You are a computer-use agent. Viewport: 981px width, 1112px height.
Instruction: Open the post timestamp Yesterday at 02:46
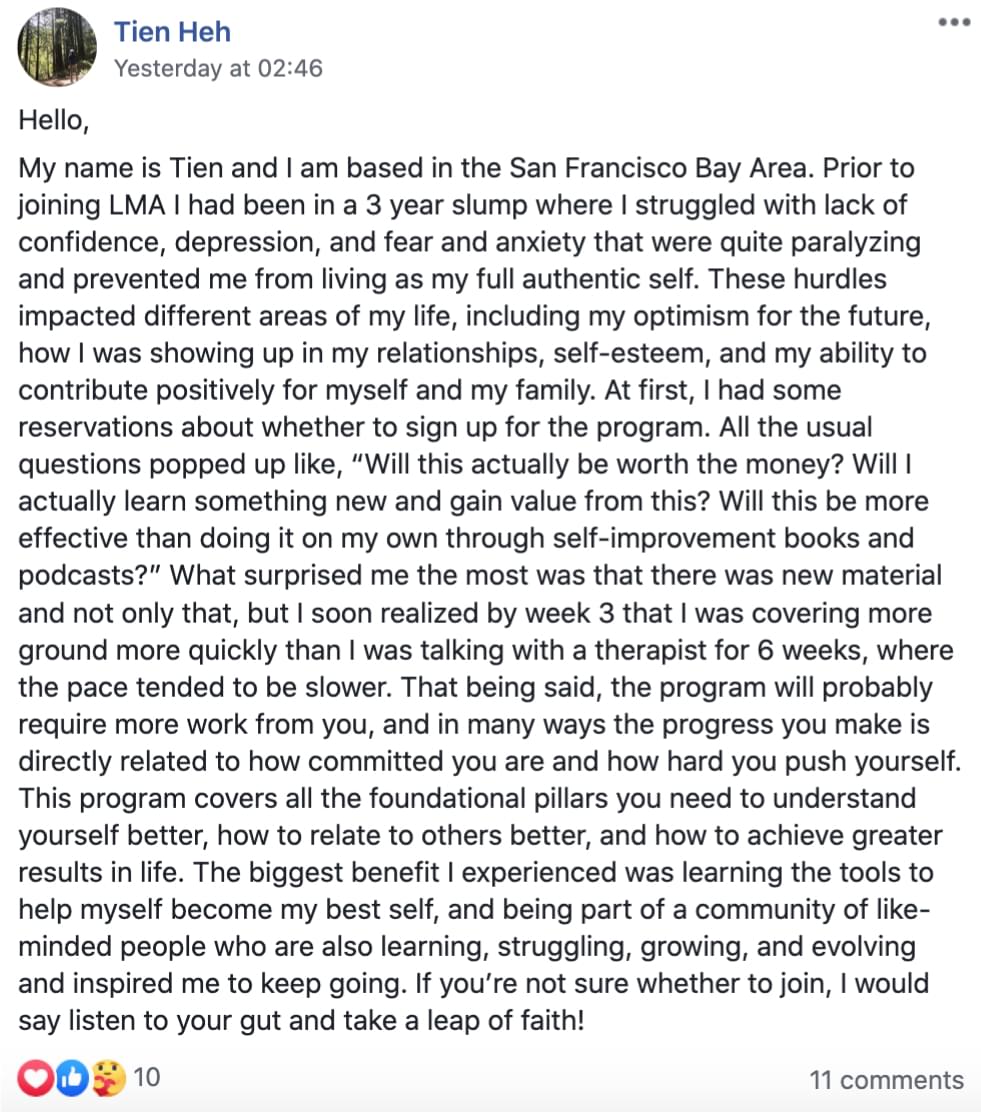pos(218,68)
